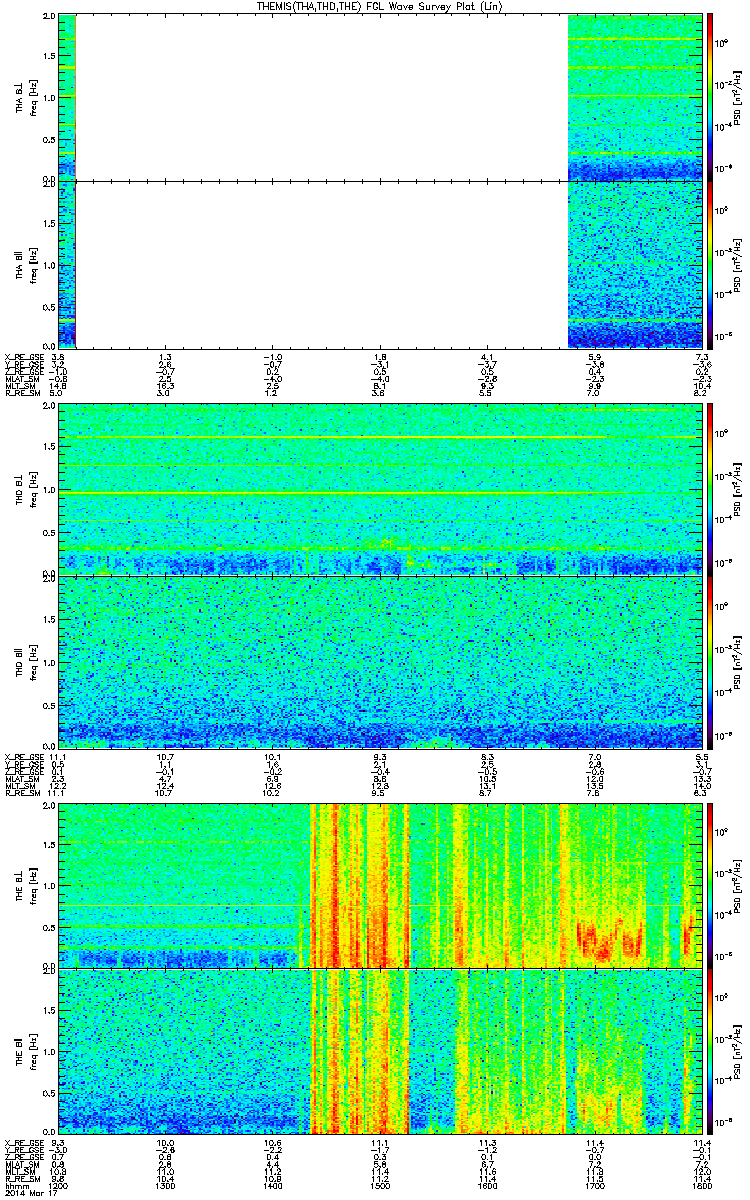Click X_RE_GSE row label below THA panels

[x=23, y=357]
